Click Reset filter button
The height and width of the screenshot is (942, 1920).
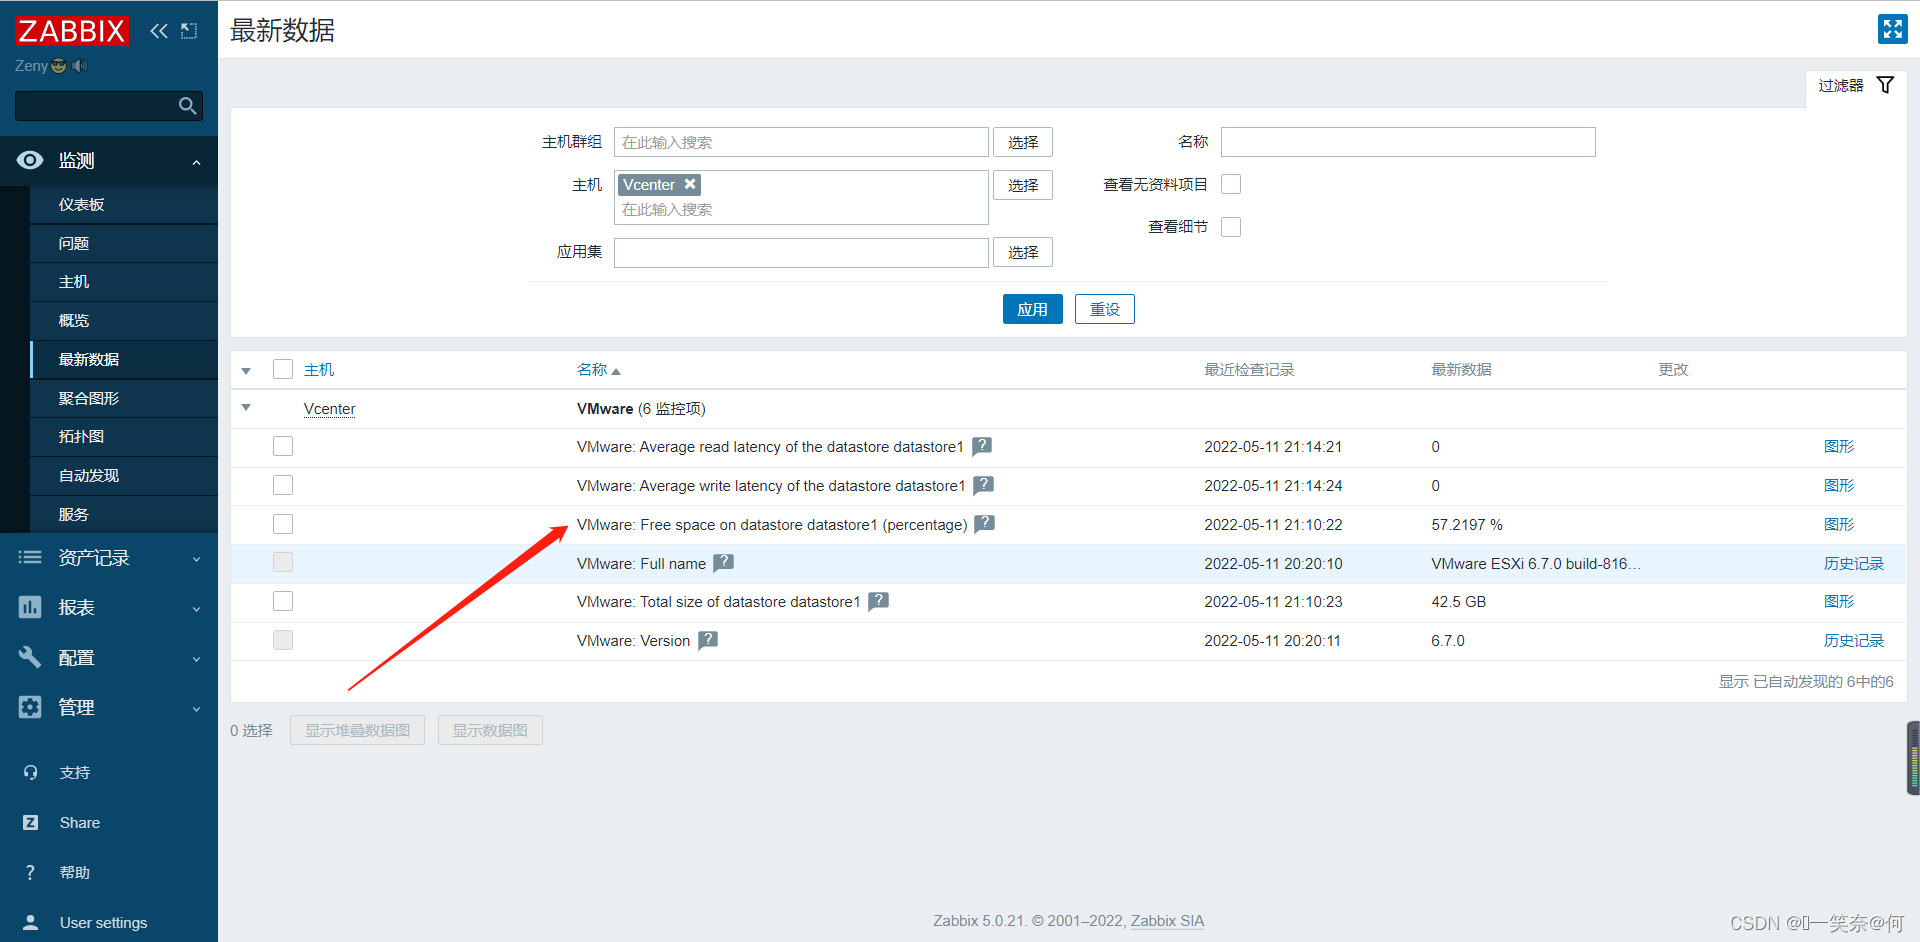coord(1105,309)
